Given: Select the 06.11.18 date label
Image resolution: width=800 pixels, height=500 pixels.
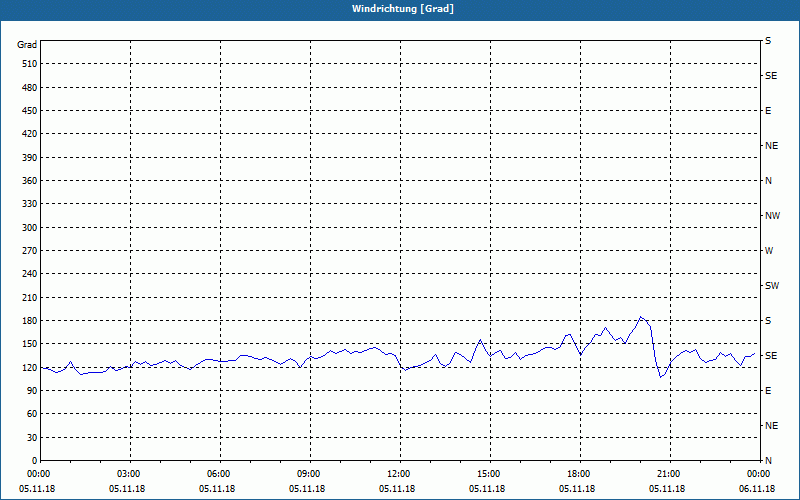Looking at the screenshot, I should point(756,489).
